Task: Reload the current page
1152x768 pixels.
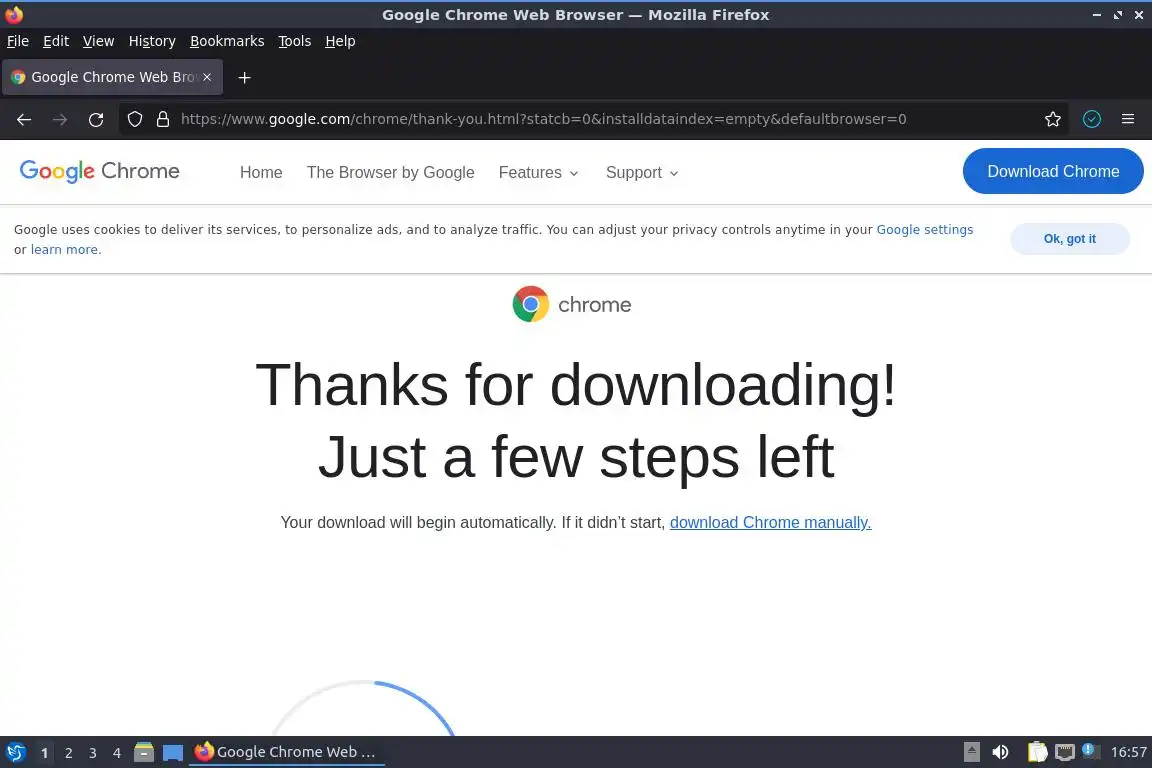Action: 96,119
